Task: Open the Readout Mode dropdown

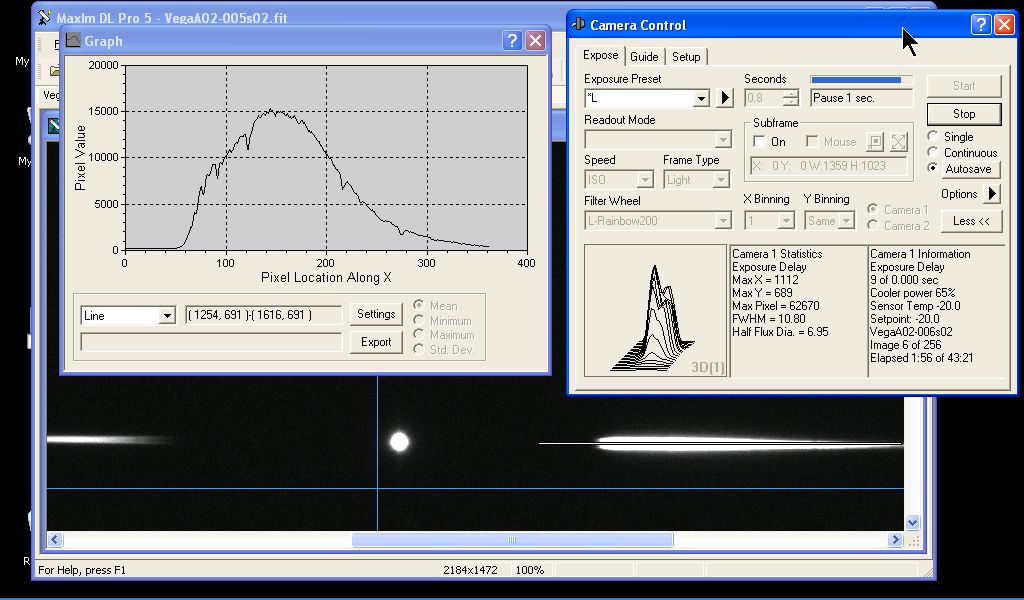Action: [723, 140]
